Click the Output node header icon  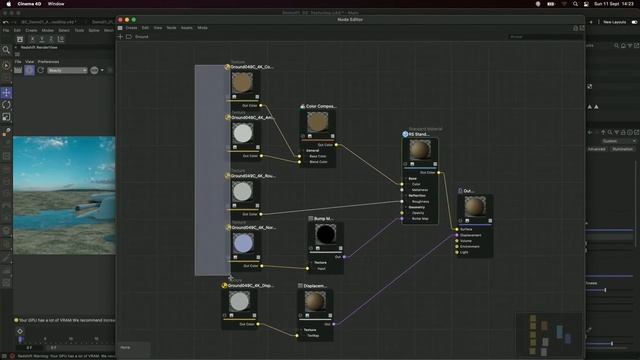point(460,191)
